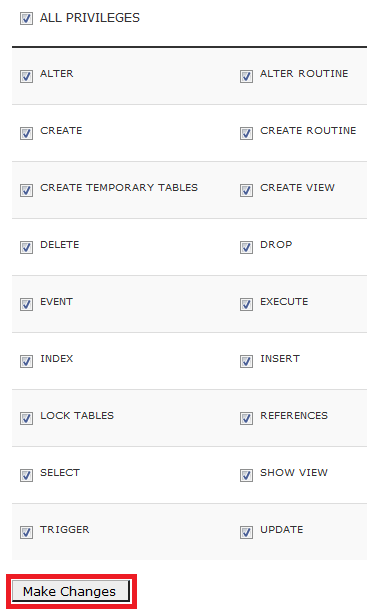Image resolution: width=367 pixels, height=613 pixels.
Task: Disable the DELETE privilege
Action: click(26, 247)
